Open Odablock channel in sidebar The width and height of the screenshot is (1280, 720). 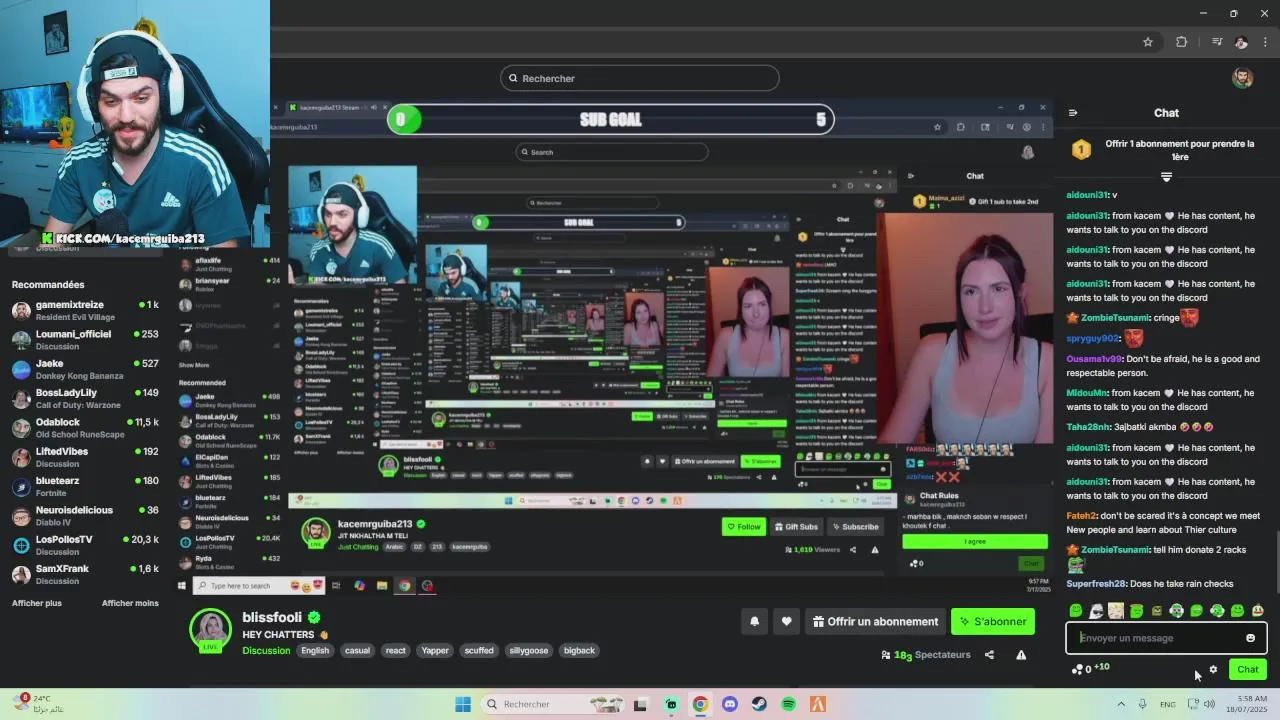coord(85,427)
